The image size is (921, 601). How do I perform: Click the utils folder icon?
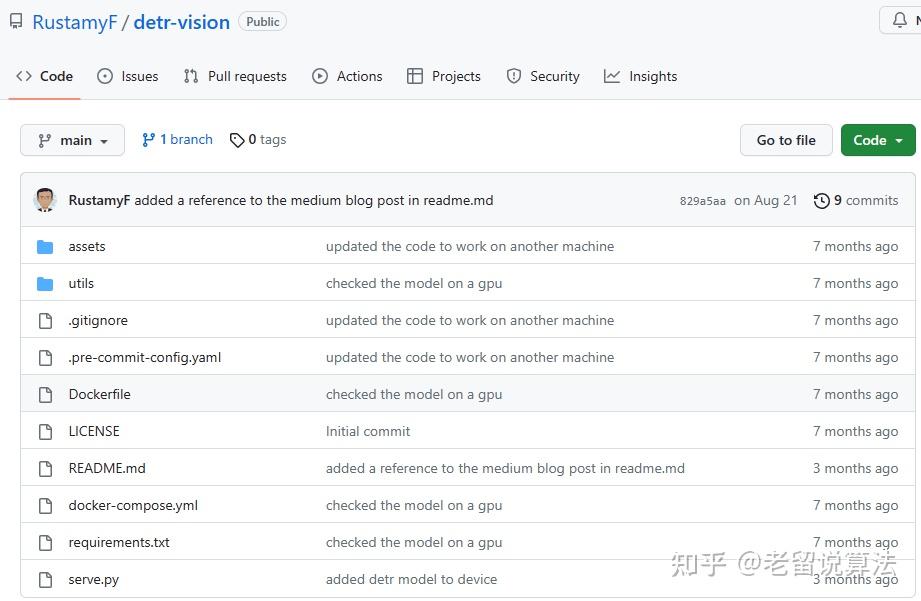coord(45,284)
